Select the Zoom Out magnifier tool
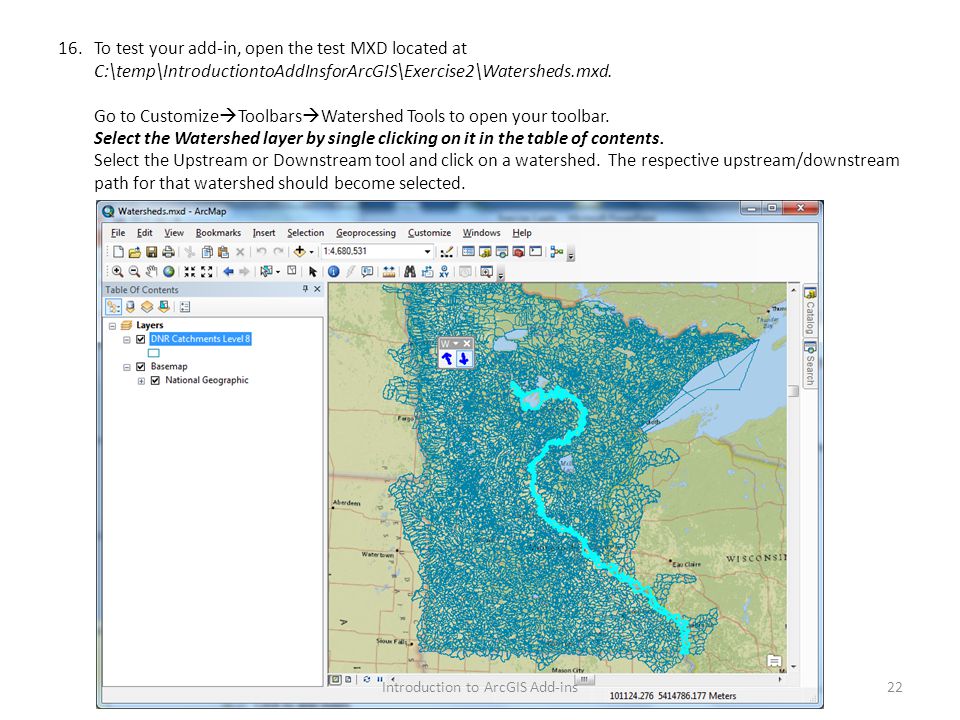960x720 pixels. (x=135, y=272)
